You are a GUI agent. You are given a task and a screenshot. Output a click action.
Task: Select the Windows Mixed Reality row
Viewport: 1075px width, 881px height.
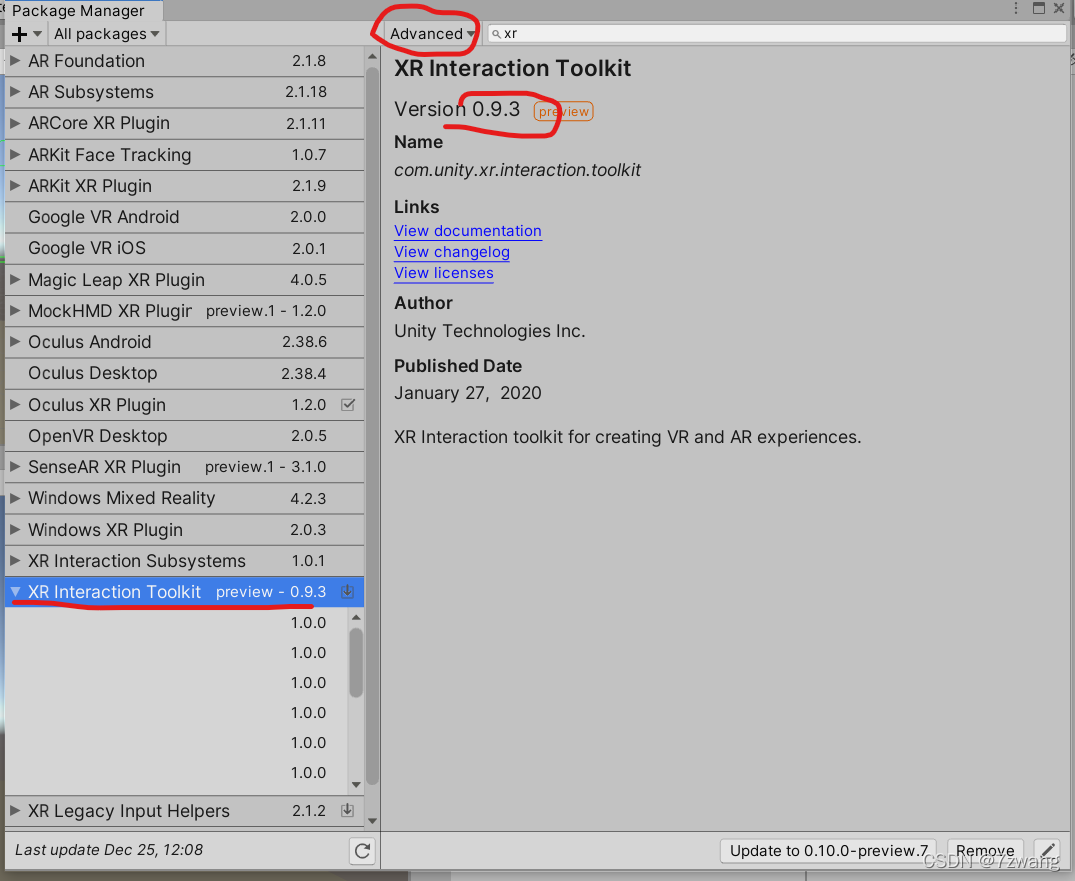tap(184, 498)
